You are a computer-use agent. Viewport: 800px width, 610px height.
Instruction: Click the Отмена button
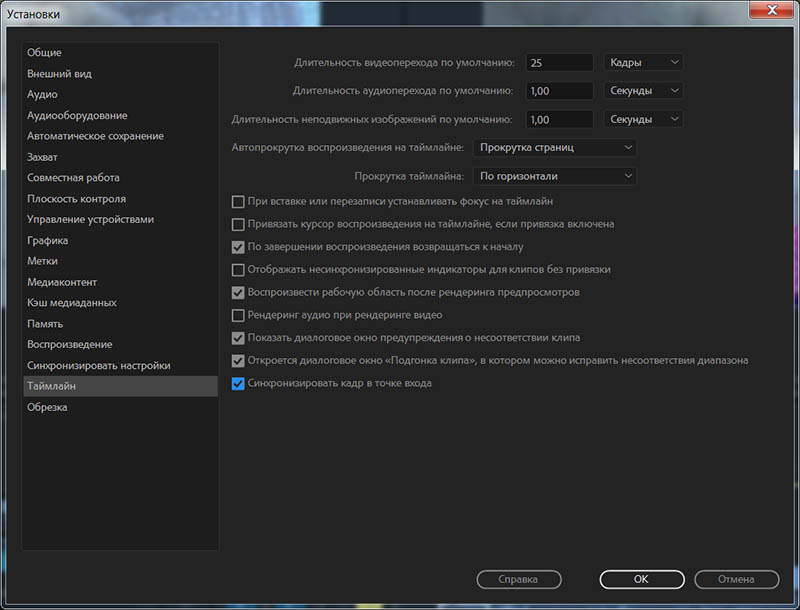click(737, 579)
